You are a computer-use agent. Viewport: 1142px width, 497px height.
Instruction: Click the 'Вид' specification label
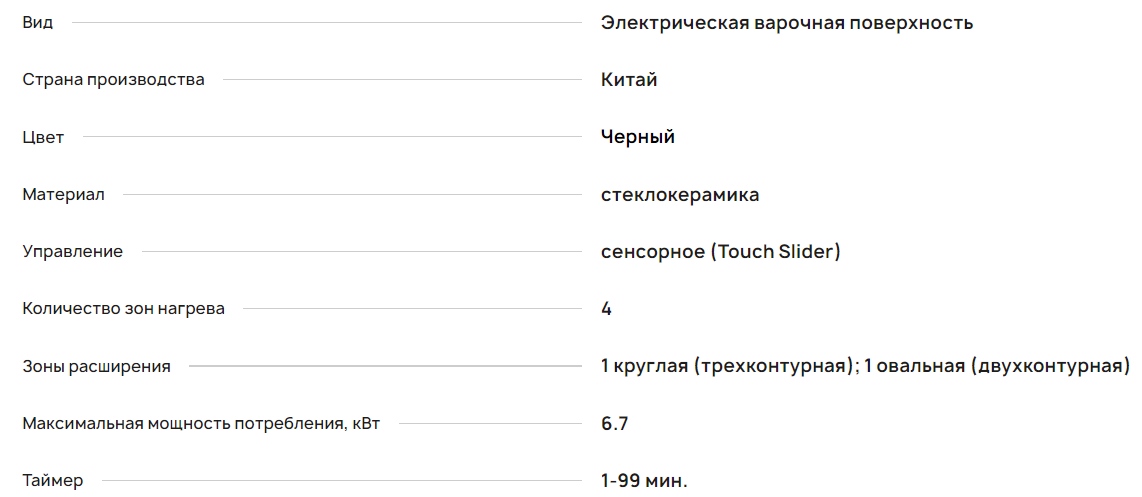tap(38, 23)
